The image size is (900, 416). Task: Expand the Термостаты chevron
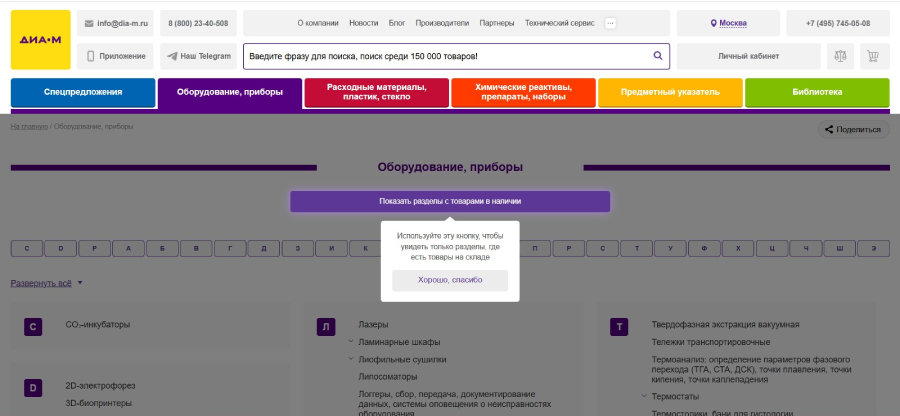pyautogui.click(x=644, y=396)
